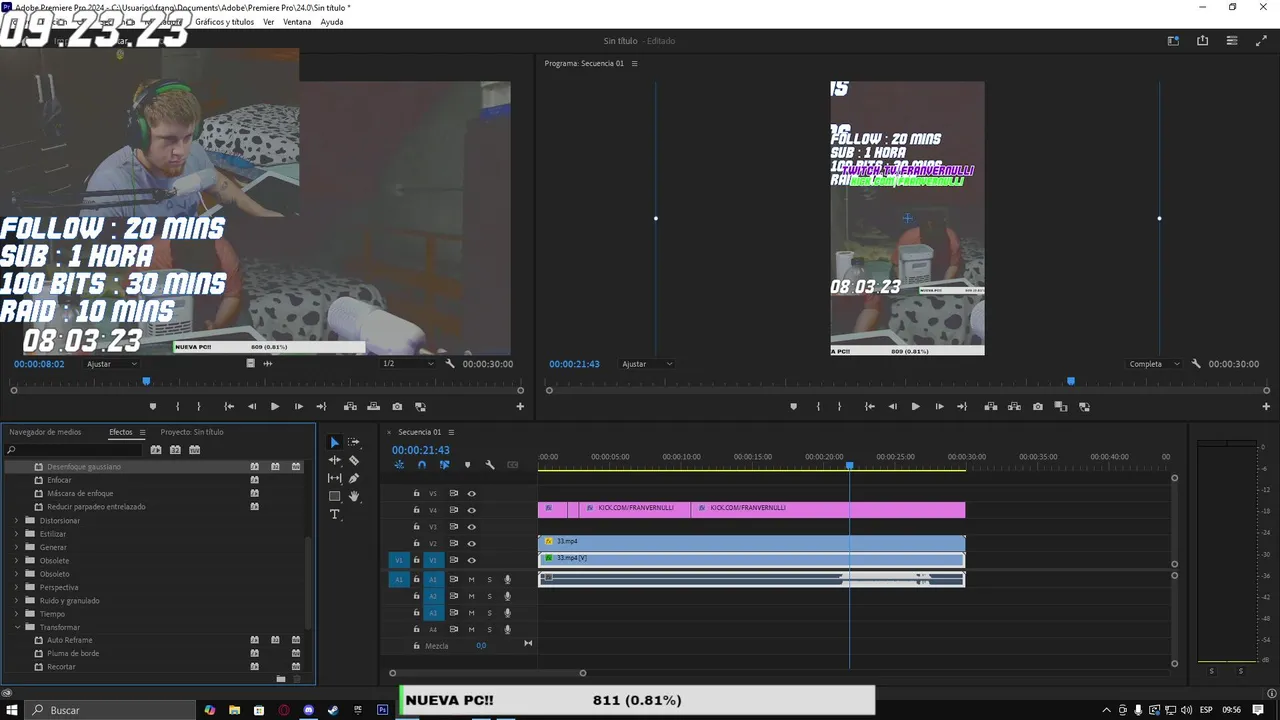Go to In point in Source monitor
The height and width of the screenshot is (720, 1280).
[x=229, y=407]
